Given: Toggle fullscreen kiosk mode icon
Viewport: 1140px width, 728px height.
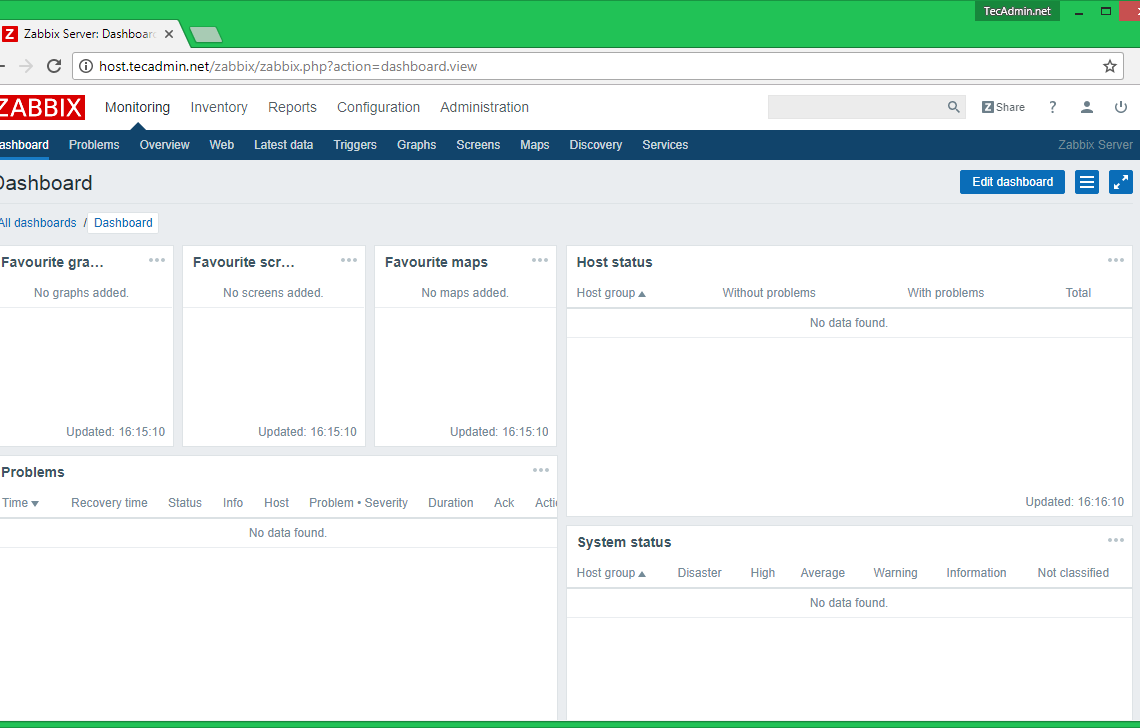Looking at the screenshot, I should tap(1121, 182).
